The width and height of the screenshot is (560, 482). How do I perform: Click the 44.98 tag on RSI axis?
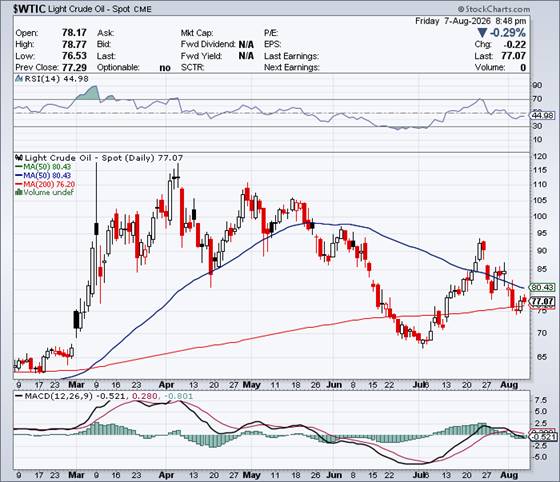tap(542, 115)
